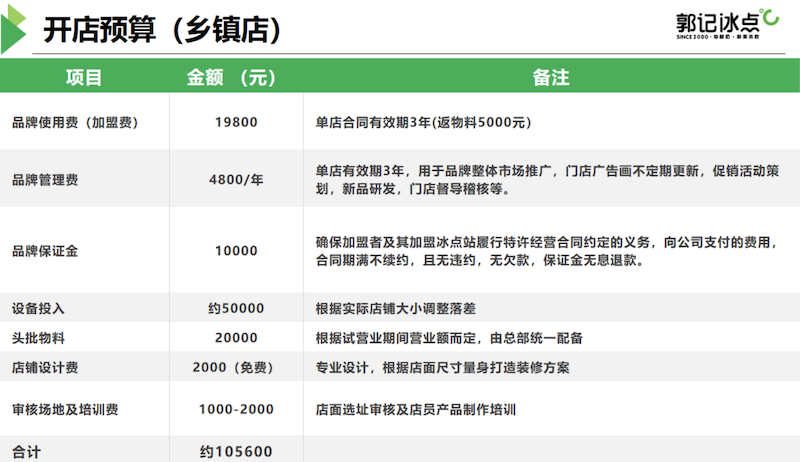This screenshot has height=462, width=800.
Task: Click the amount 10000
Action: (x=236, y=251)
